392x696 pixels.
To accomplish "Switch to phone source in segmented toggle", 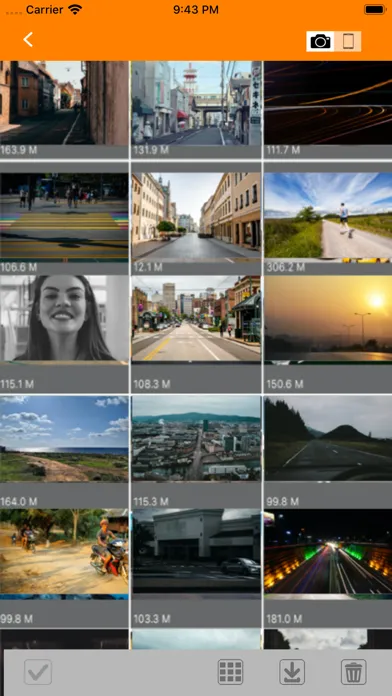I will tap(348, 41).
